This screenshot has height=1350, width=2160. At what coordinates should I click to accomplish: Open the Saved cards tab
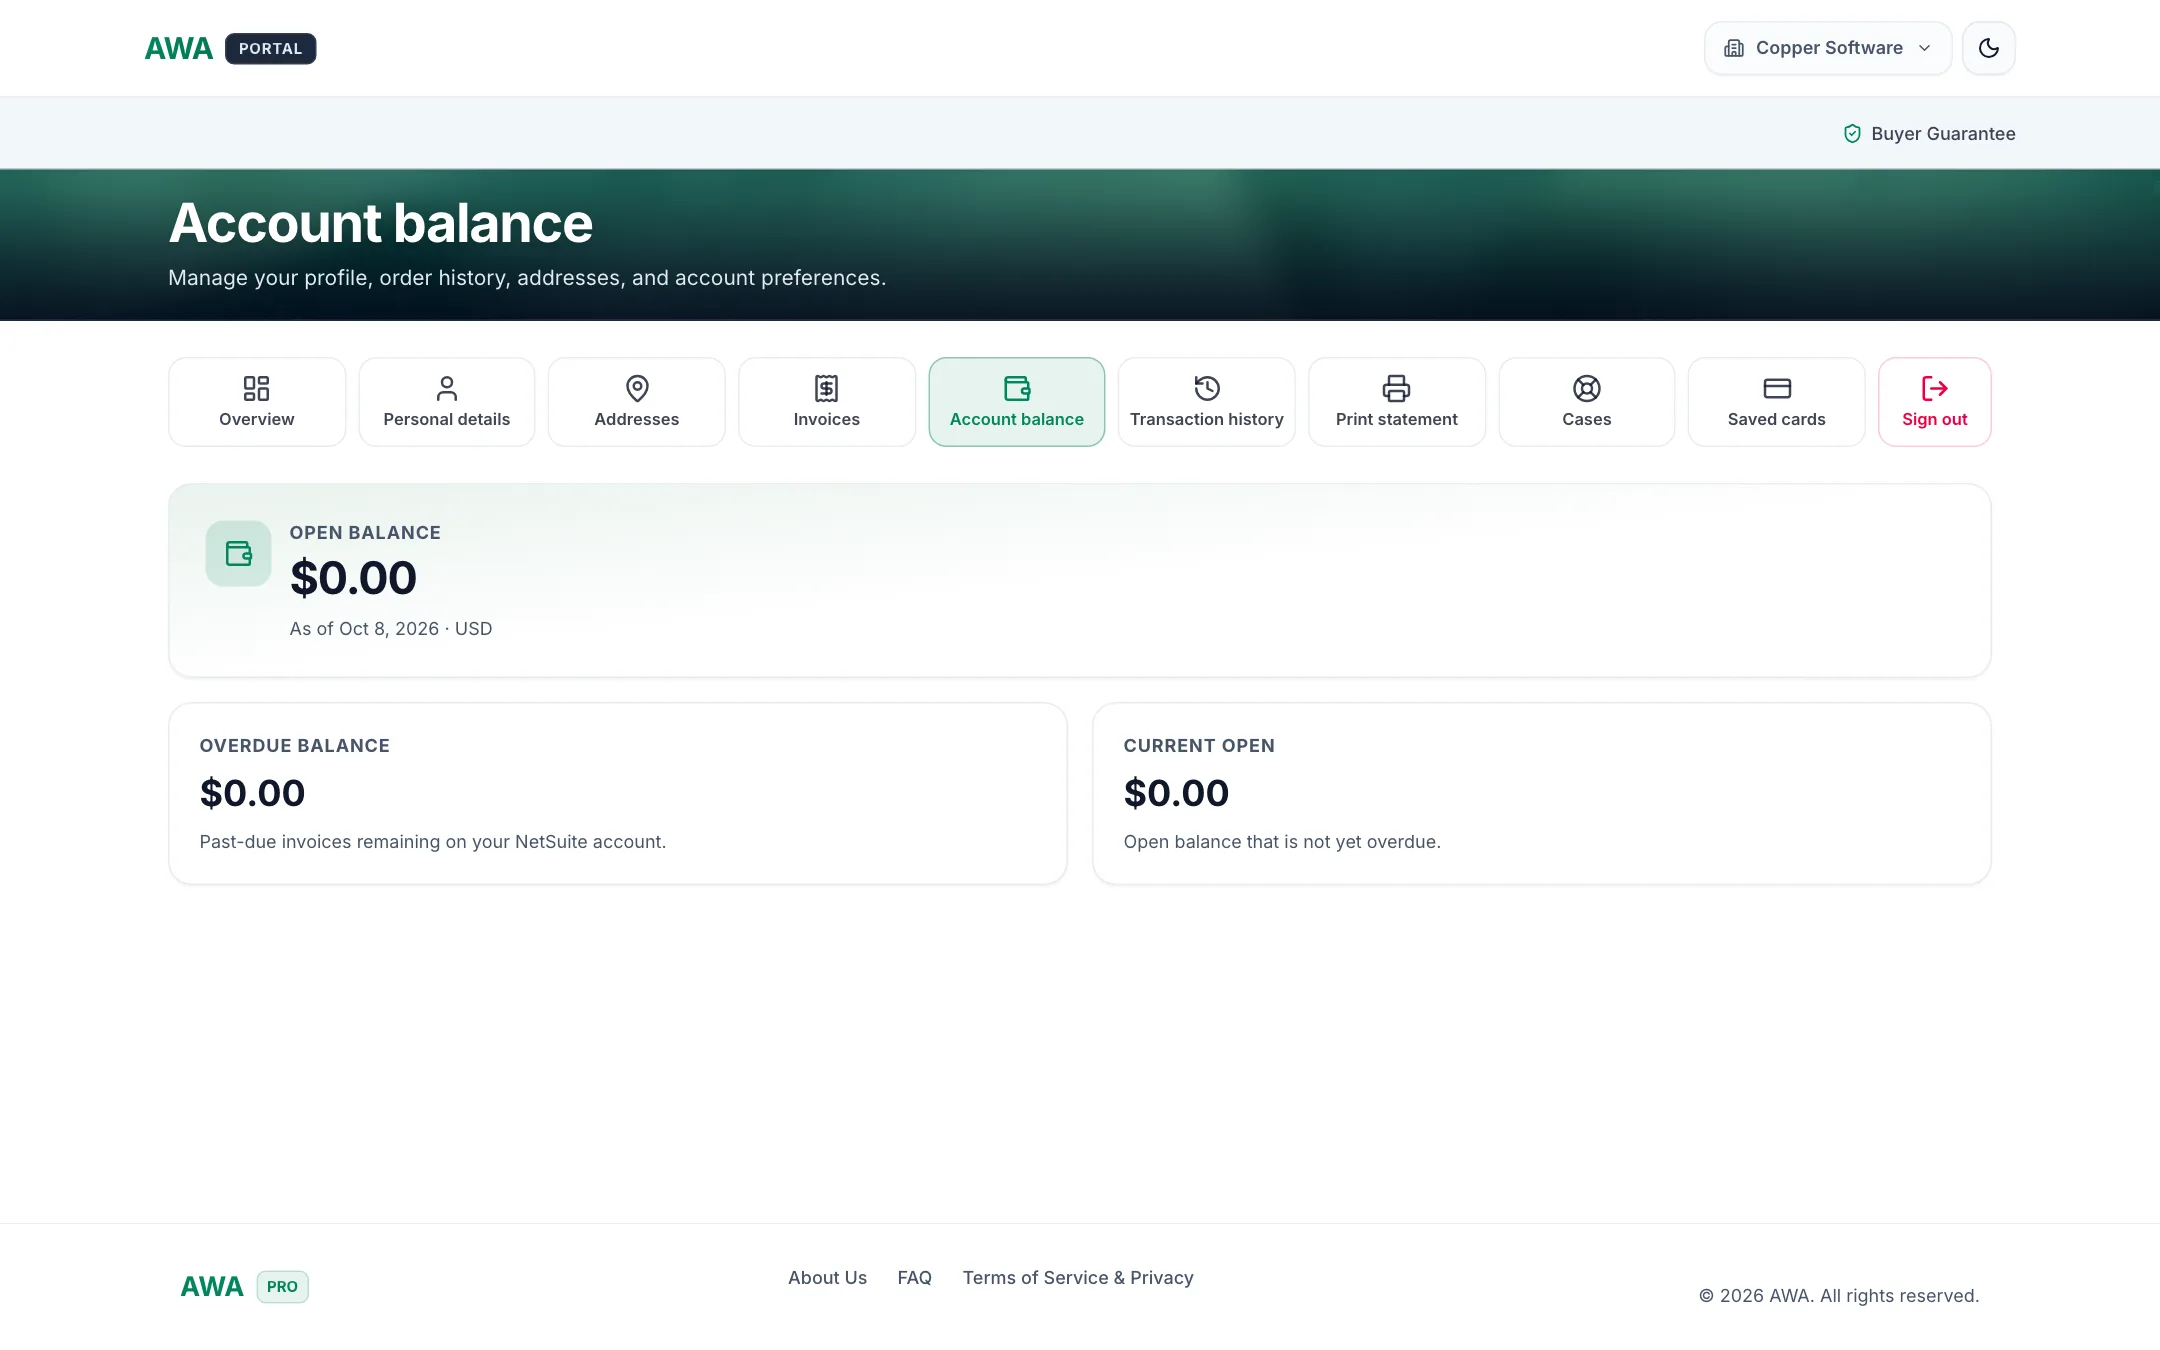click(x=1777, y=402)
